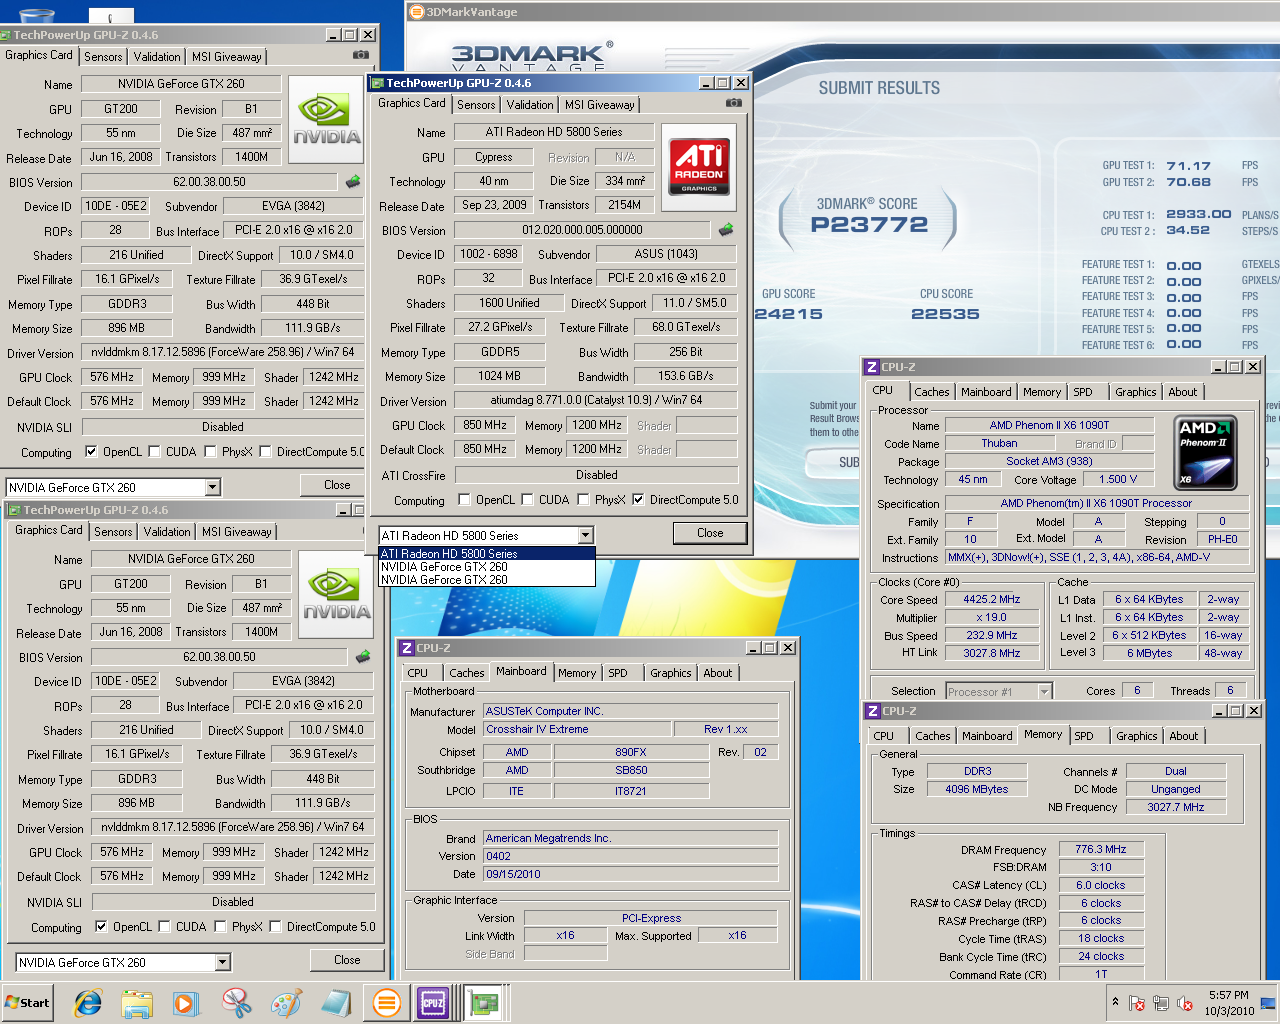Open Validation tab in lower NVIDIA GPU-Z window
This screenshot has height=1024, width=1280.
(167, 532)
